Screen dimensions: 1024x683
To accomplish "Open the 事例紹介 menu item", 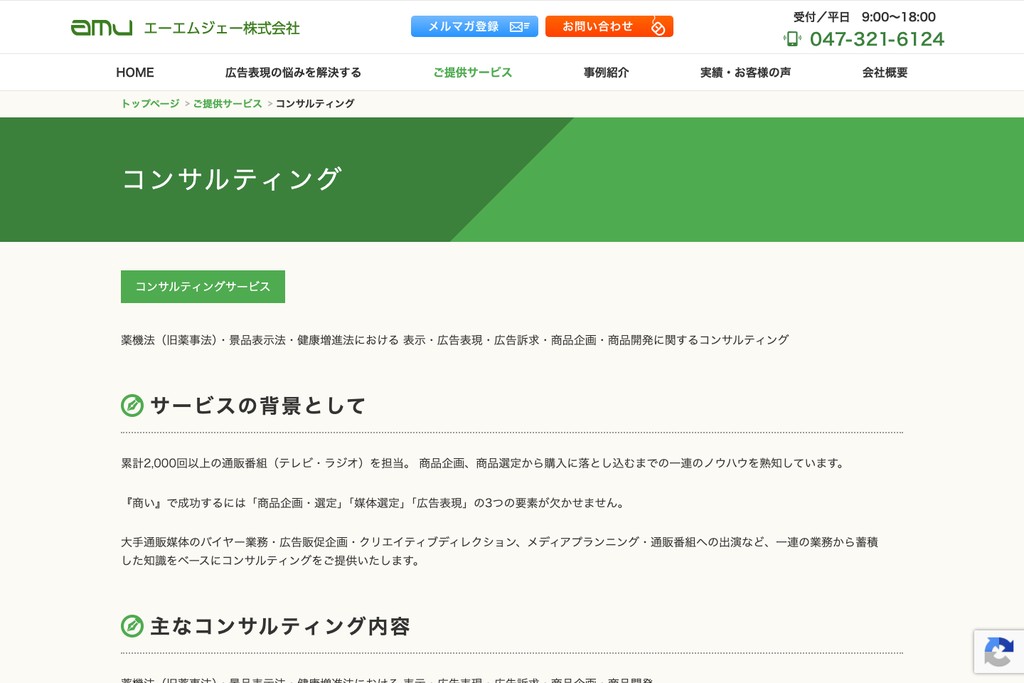I will click(606, 72).
